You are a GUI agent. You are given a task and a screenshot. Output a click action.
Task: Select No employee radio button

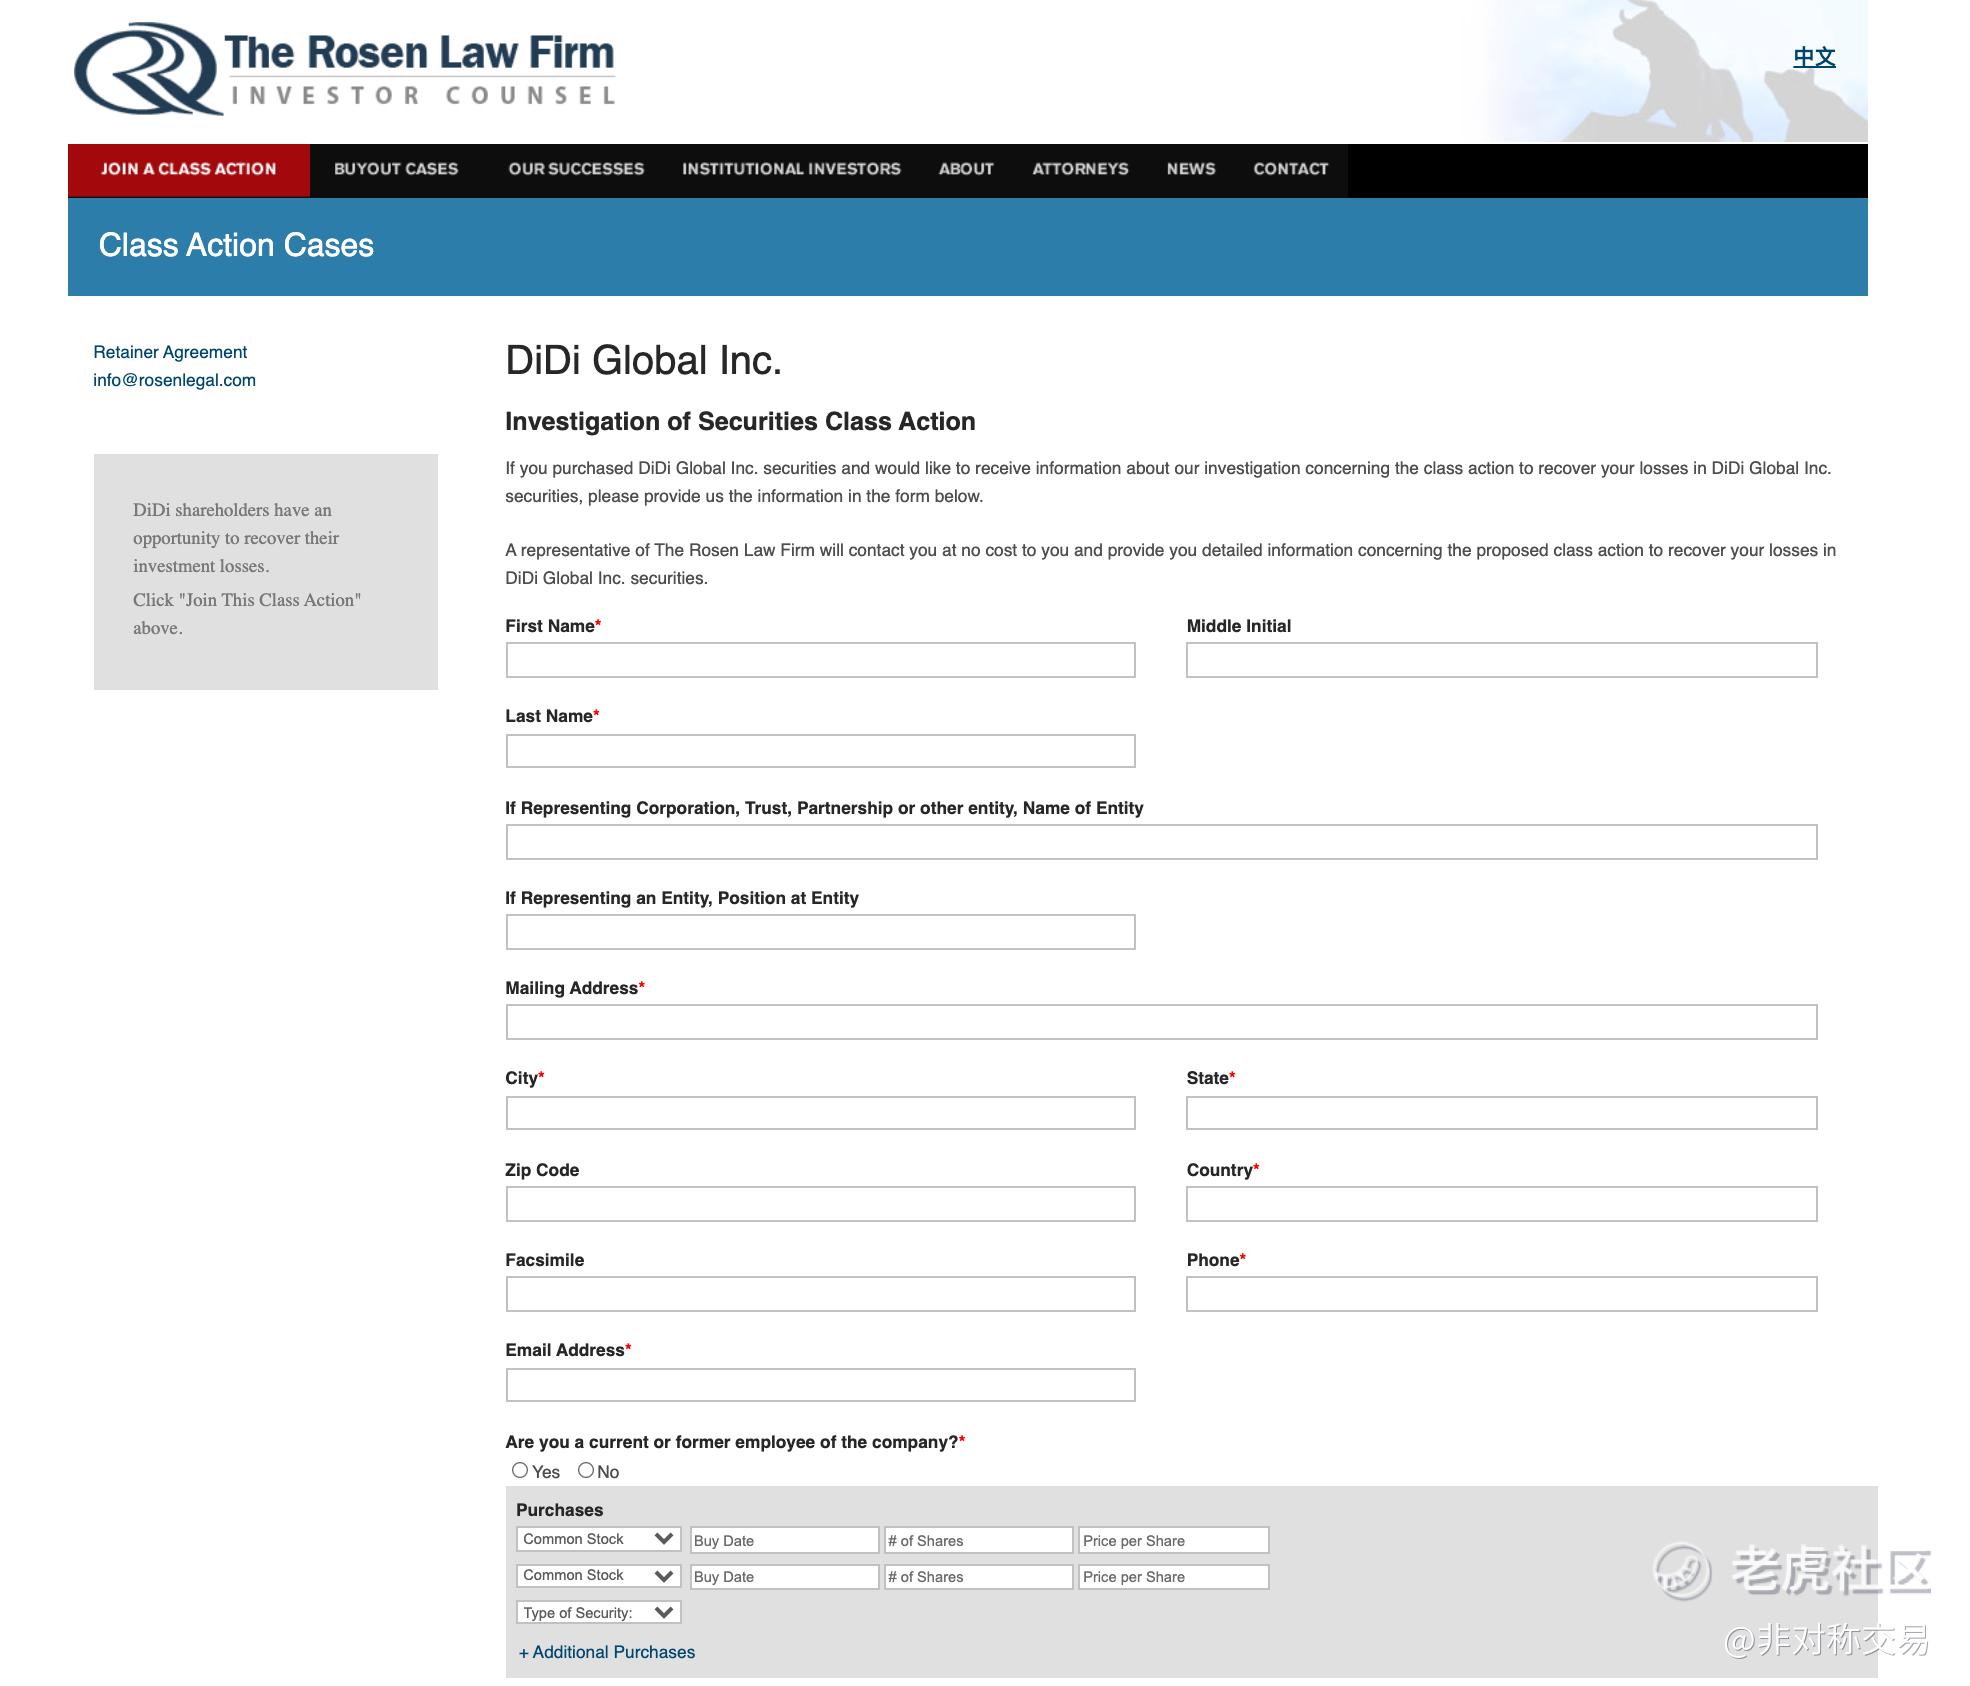pyautogui.click(x=586, y=1470)
